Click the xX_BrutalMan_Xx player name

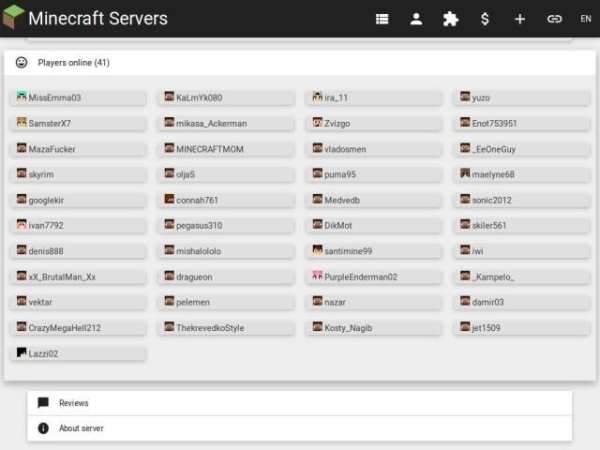(x=62, y=277)
